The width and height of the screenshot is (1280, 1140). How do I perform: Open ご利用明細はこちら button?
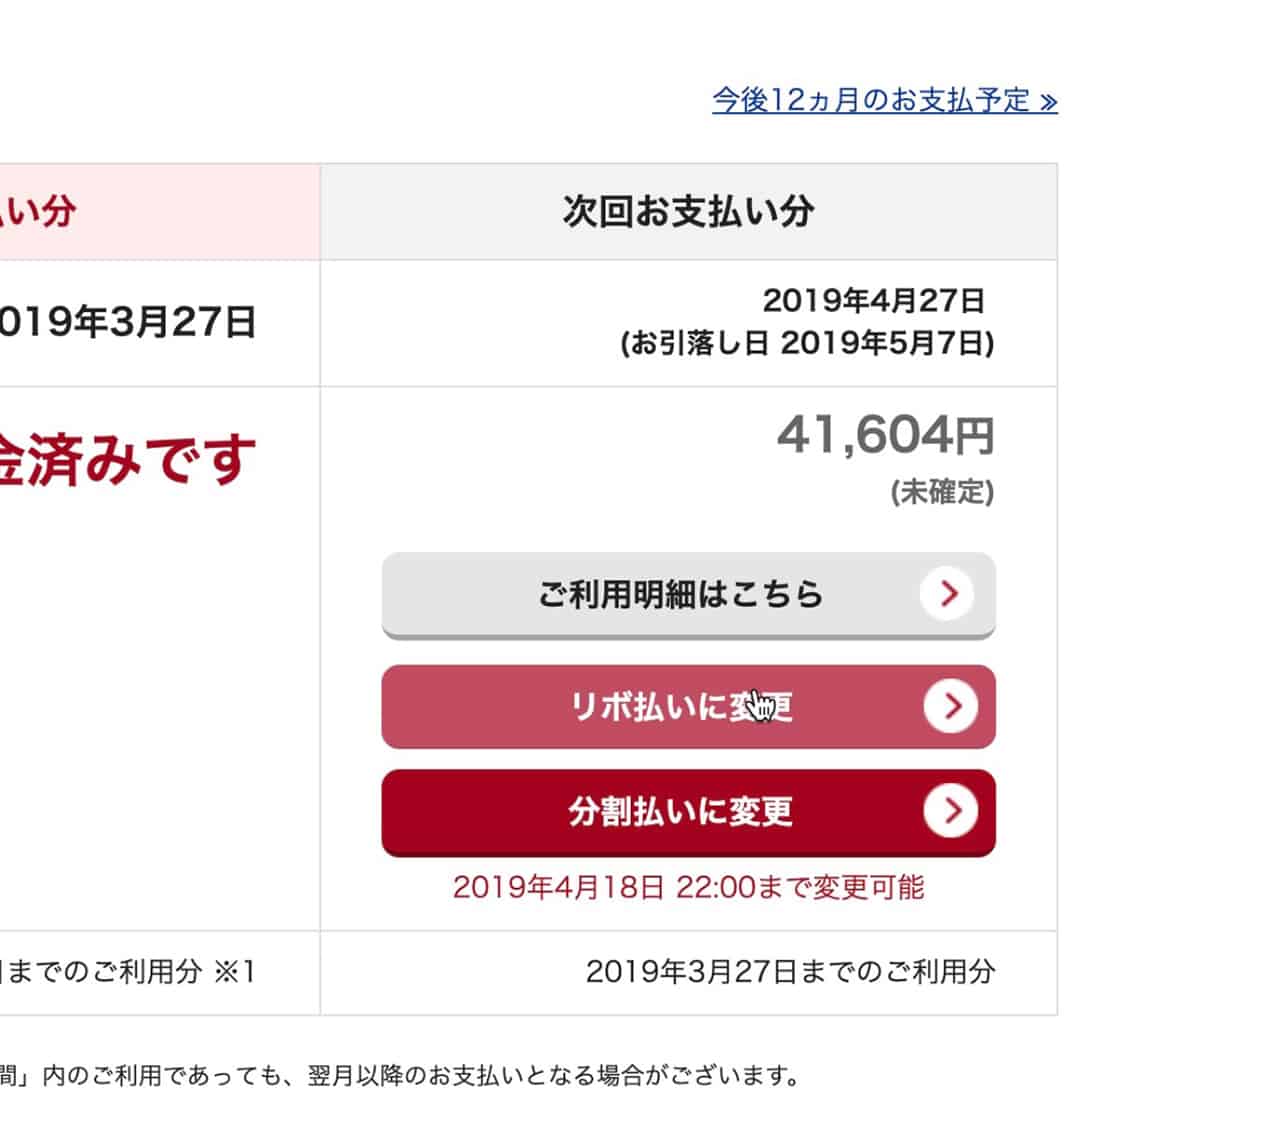(x=688, y=595)
